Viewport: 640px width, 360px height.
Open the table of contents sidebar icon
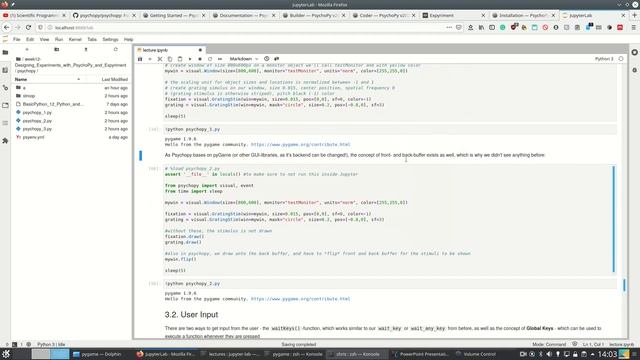[x=5, y=123]
